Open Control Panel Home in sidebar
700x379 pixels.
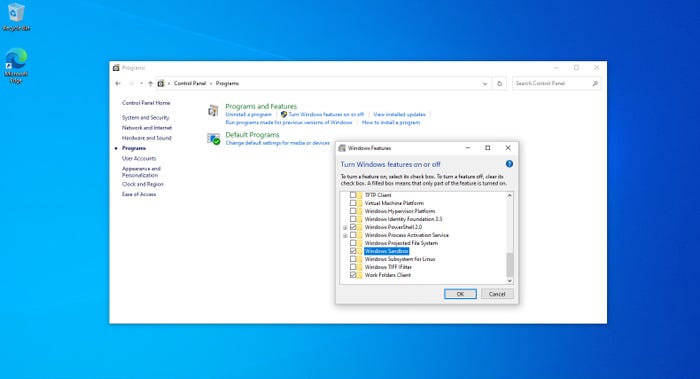point(146,103)
